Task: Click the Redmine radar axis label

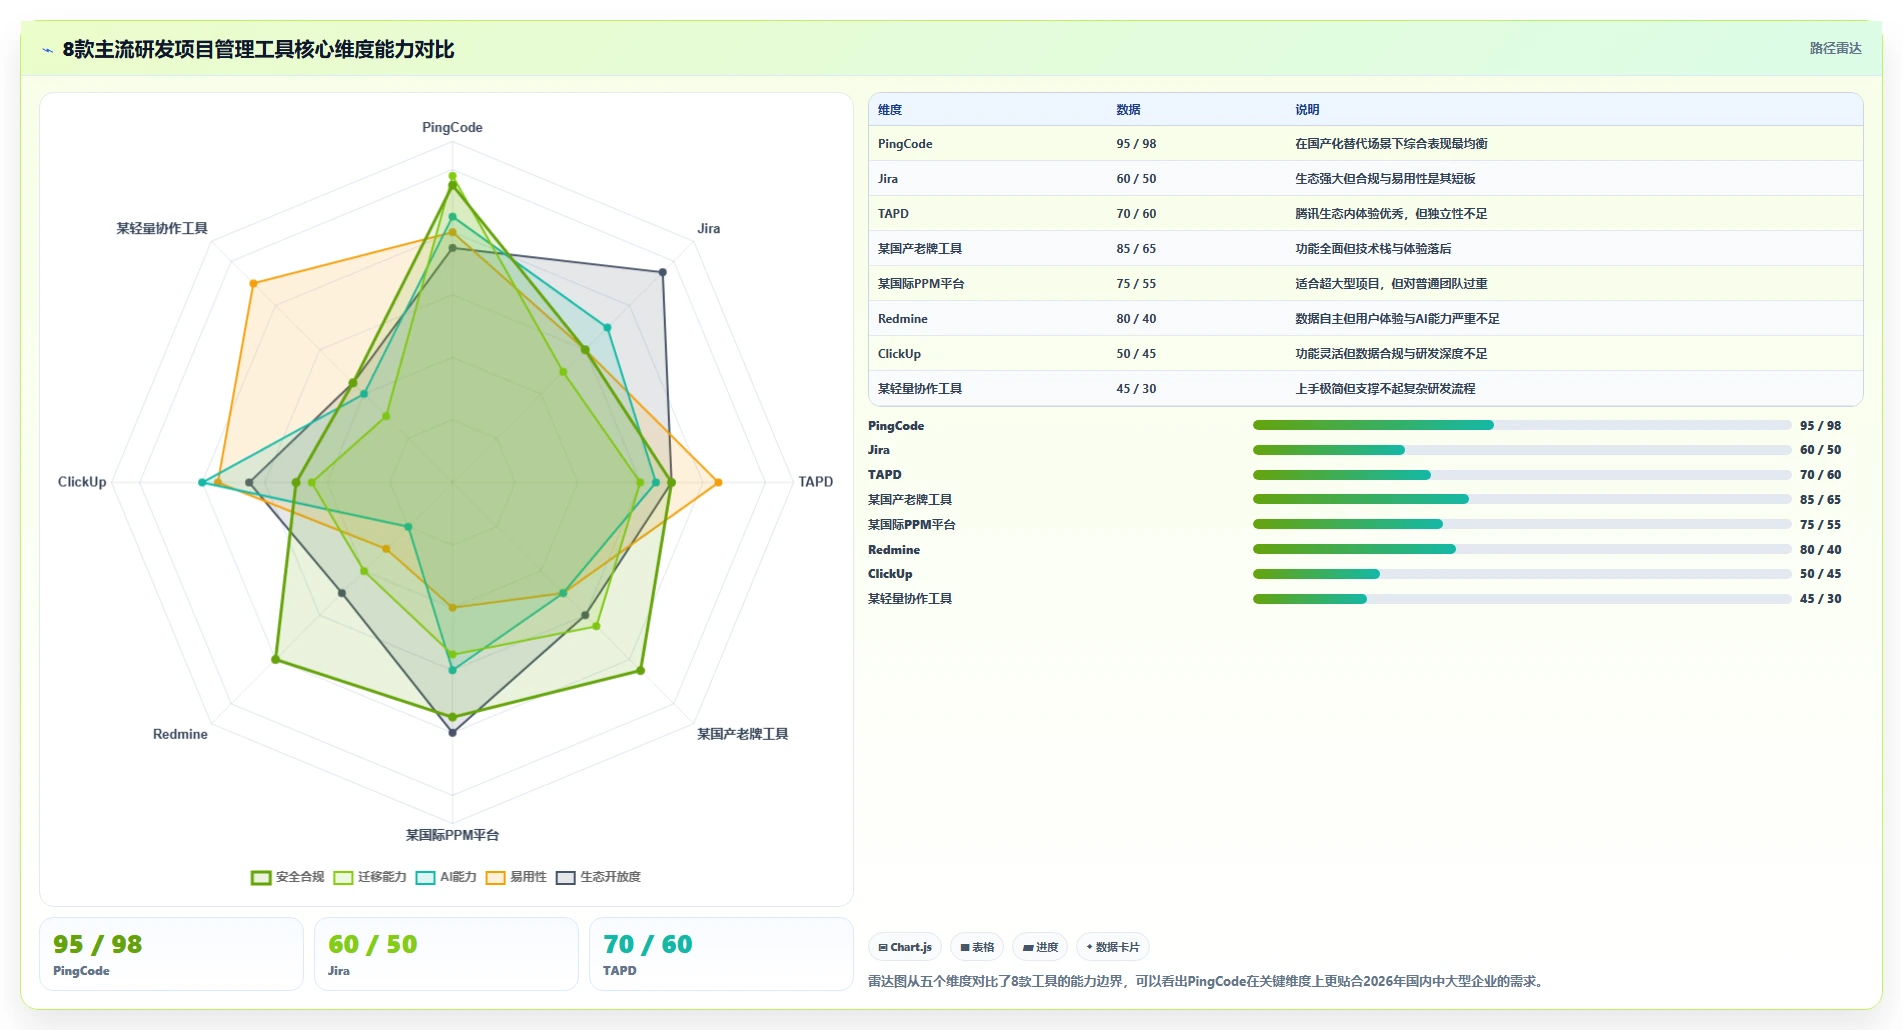Action: point(180,734)
